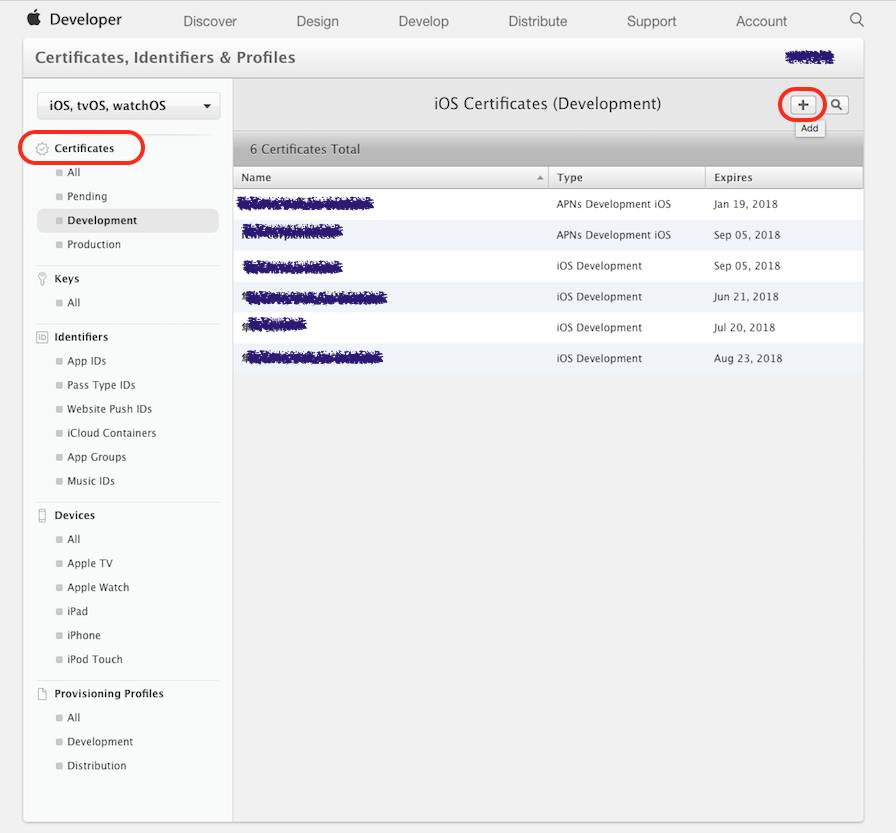The width and height of the screenshot is (896, 833).
Task: Click the Devices section phone icon
Action: coord(42,515)
